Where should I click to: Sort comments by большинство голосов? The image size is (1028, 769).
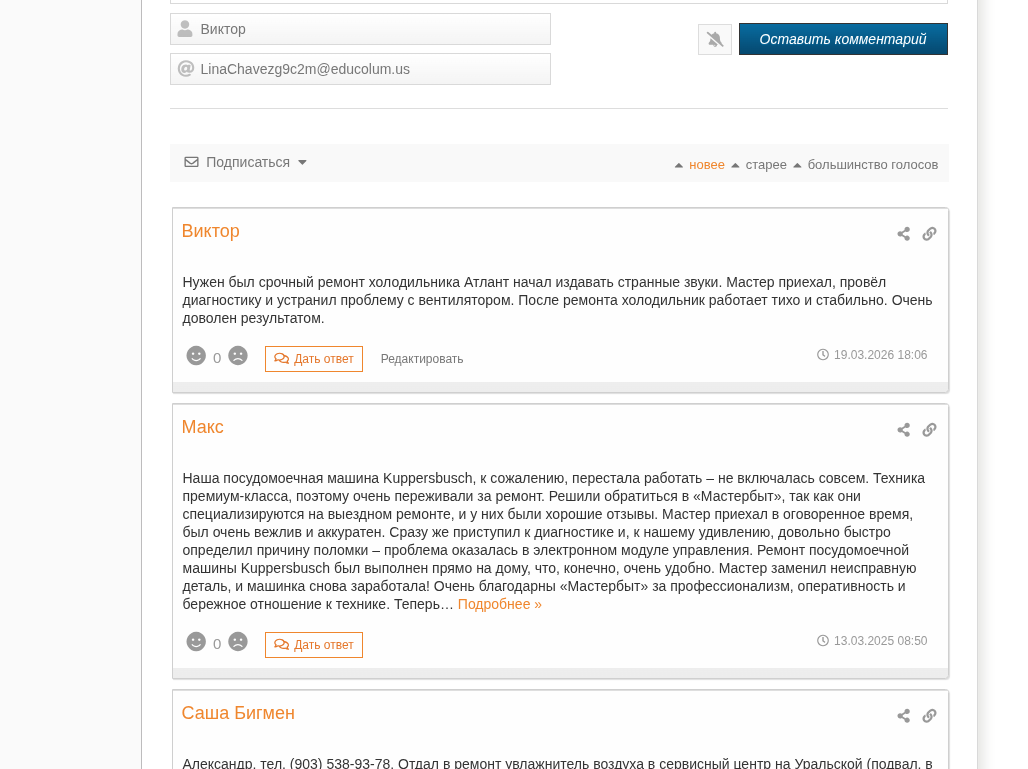(873, 165)
